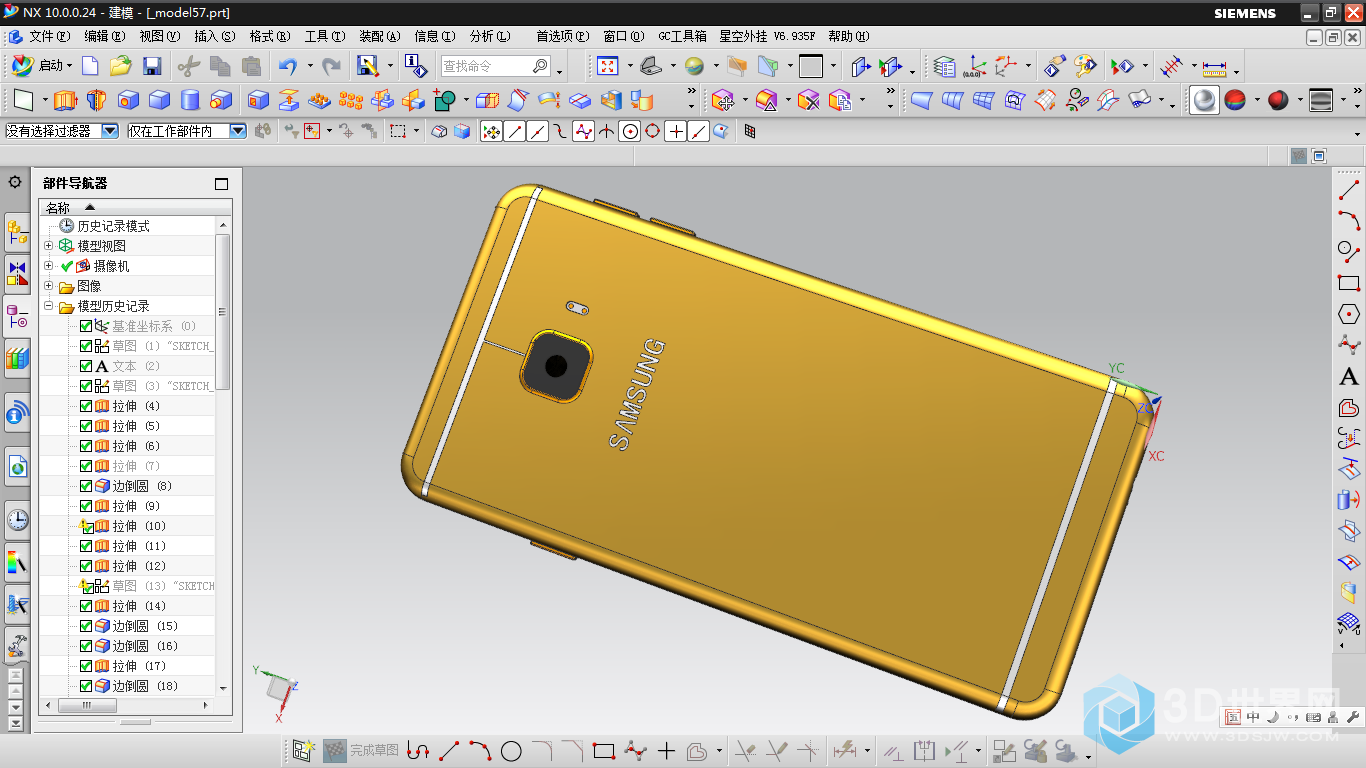Screen dimensions: 1366x768
Task: Toggle the 拉伸 (9) feature checkbox
Action: pyautogui.click(x=86, y=506)
